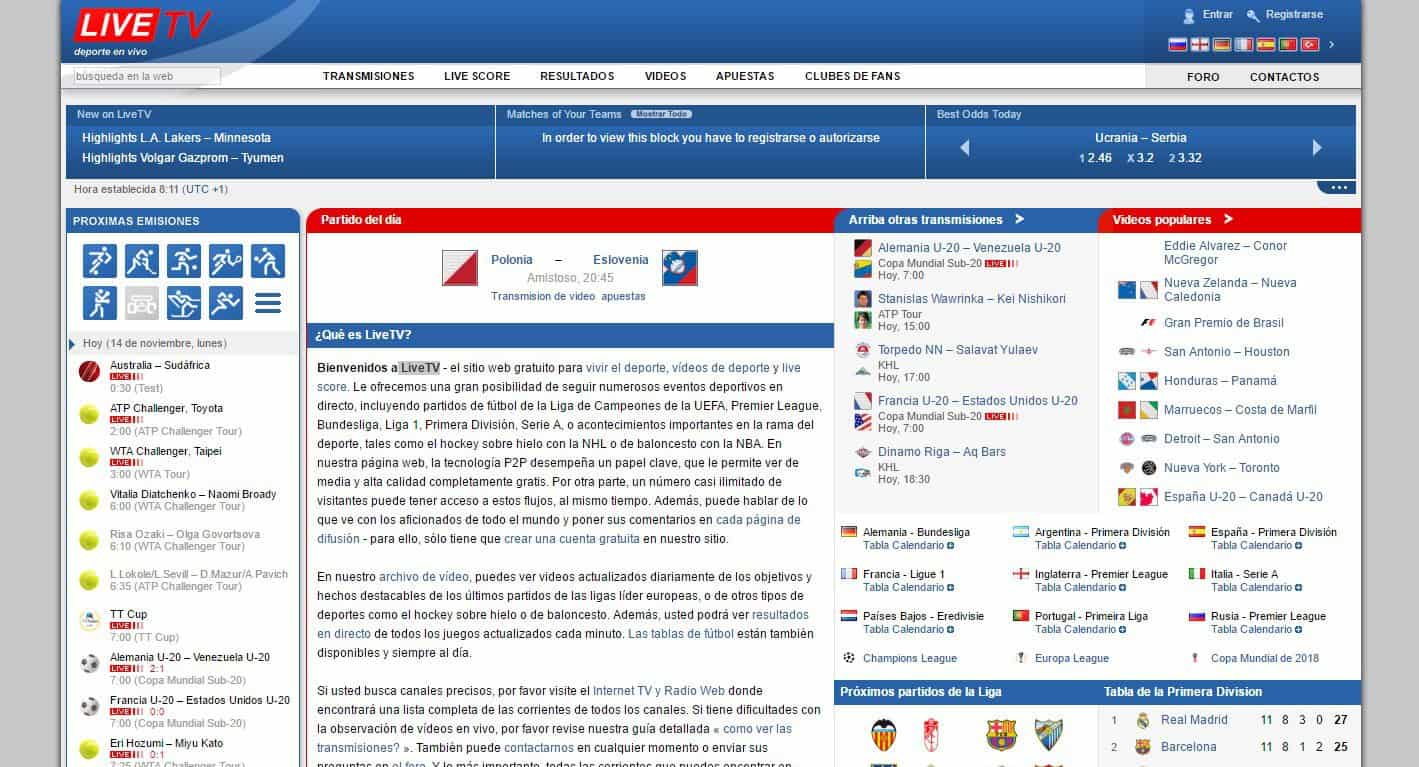Click the Valencia club crest
1419x767 pixels.
884,735
